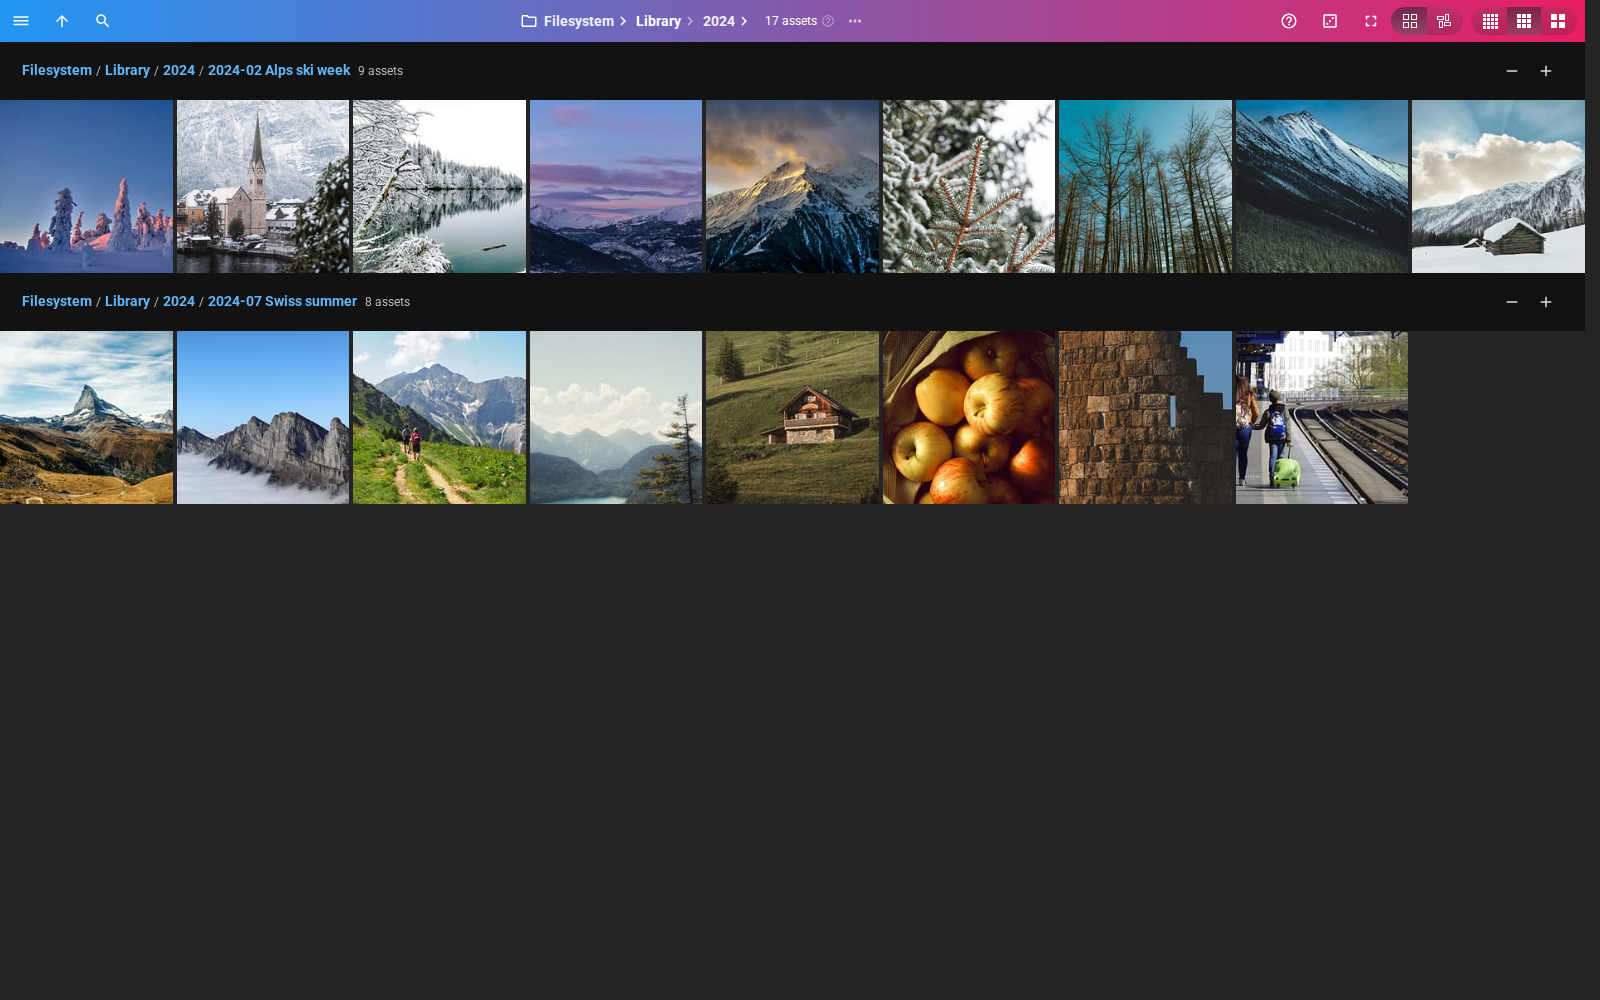
Task: Select the medium thumbnail size grid
Action: pyautogui.click(x=1524, y=21)
